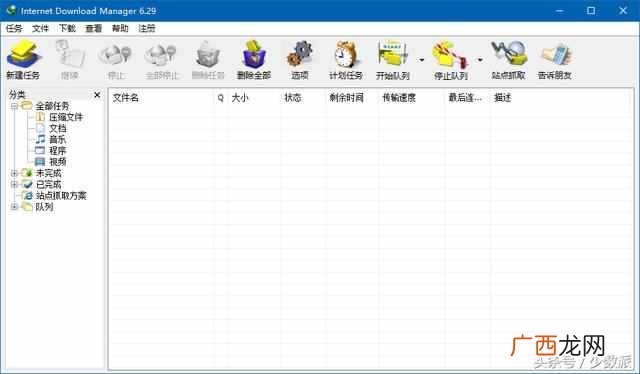Open the 文件 menu
Image resolution: width=640 pixels, height=374 pixels.
(x=40, y=28)
